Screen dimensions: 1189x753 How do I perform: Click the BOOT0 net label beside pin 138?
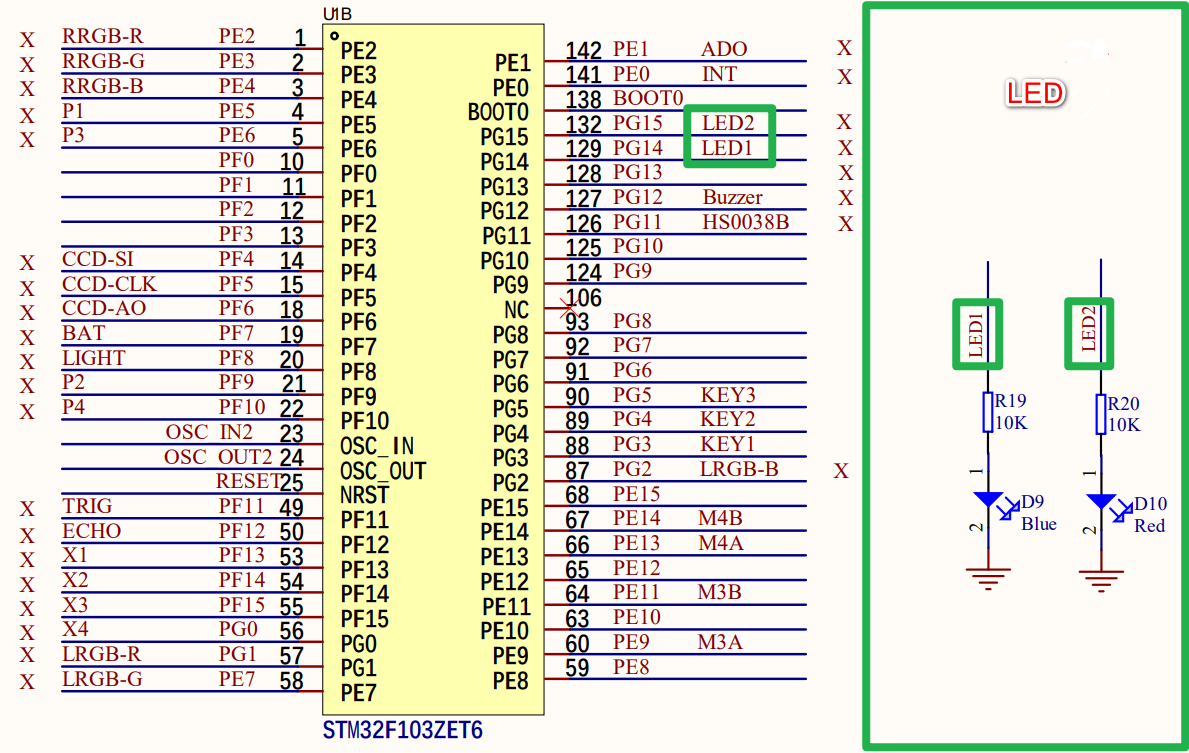[648, 98]
